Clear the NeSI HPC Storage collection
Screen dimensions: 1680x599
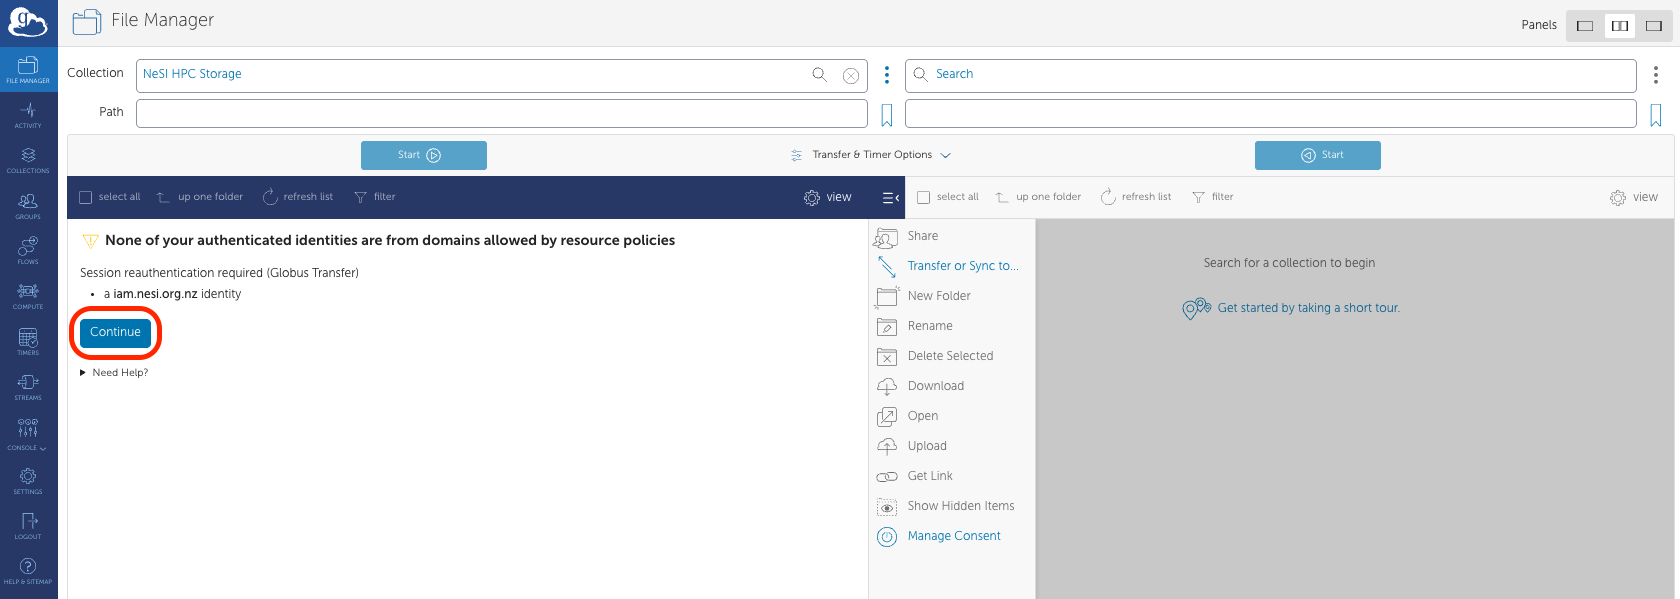point(850,75)
